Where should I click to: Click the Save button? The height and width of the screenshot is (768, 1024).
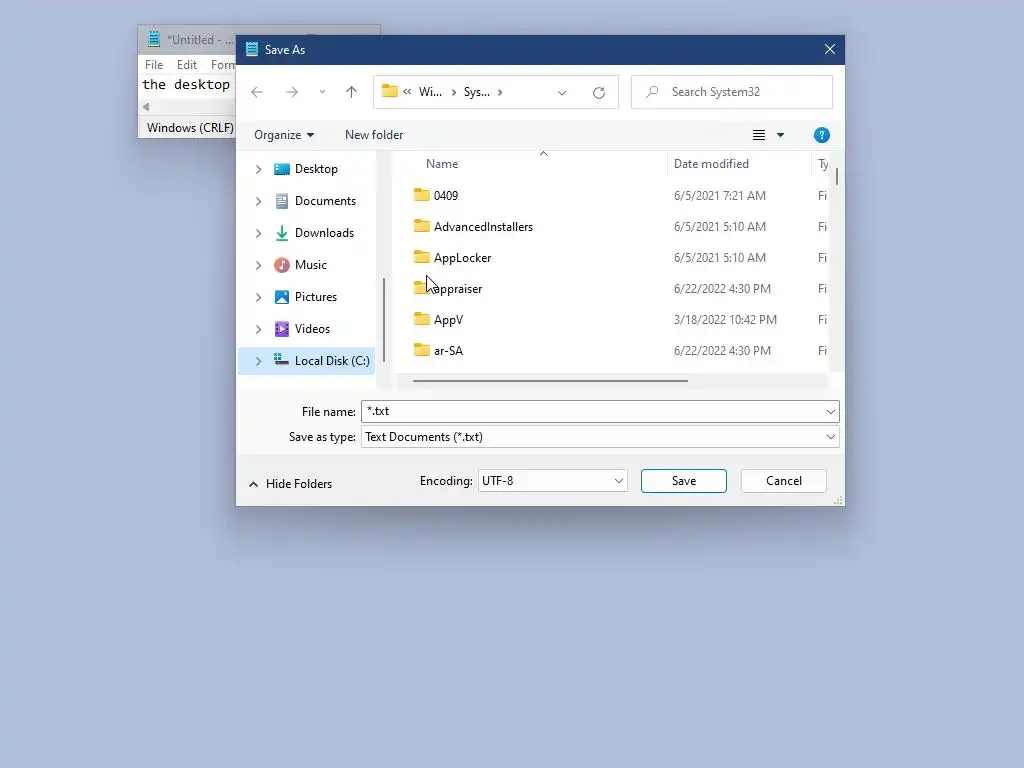pos(684,481)
